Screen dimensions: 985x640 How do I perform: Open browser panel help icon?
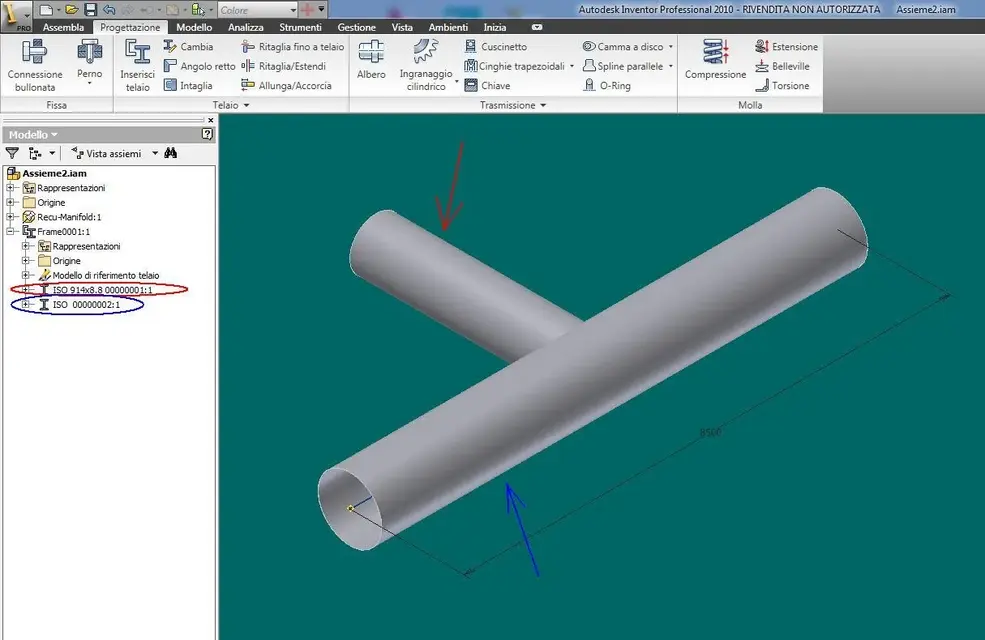point(207,134)
